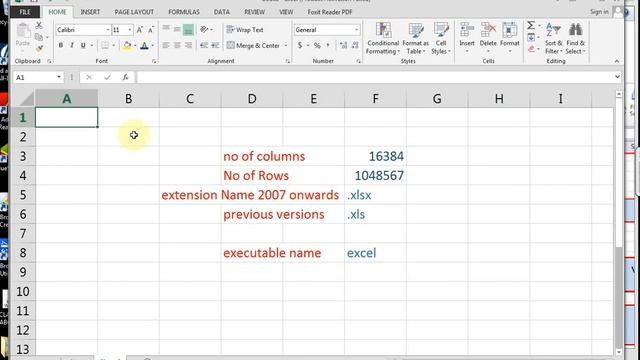
Task: Switch to the PAGE LAYOUT tab
Action: pyautogui.click(x=134, y=12)
